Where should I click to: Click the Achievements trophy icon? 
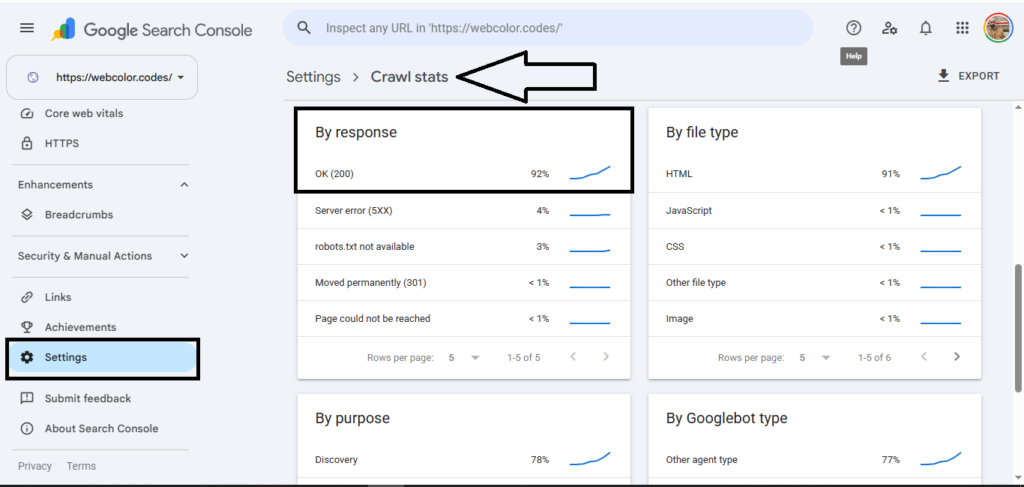(27, 327)
